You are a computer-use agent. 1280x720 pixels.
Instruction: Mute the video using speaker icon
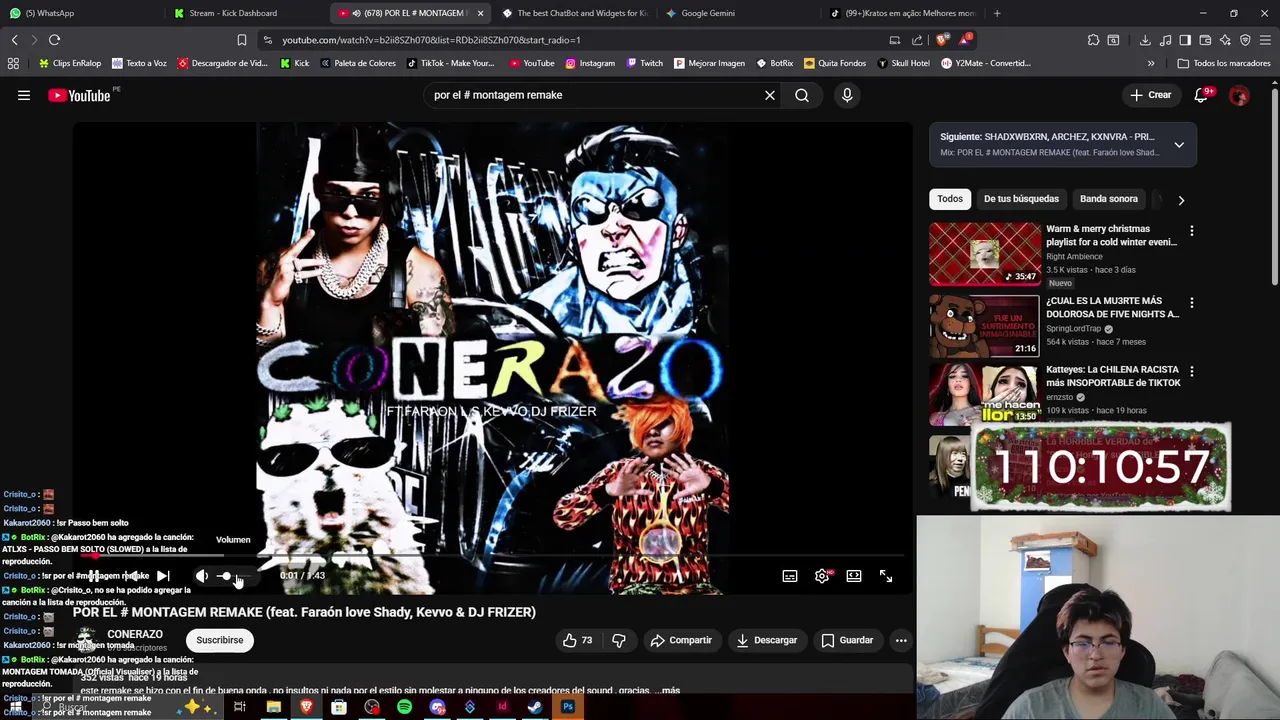click(x=202, y=576)
